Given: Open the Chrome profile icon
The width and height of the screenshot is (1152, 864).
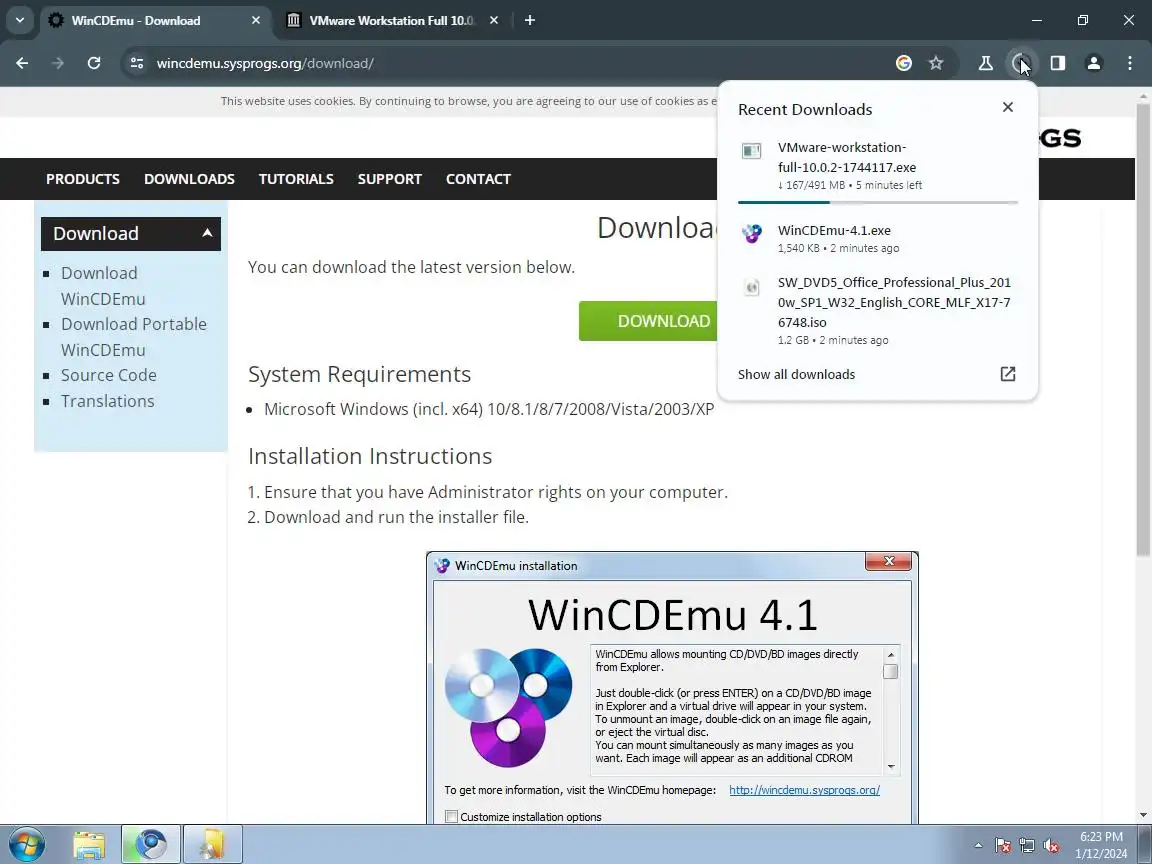Looking at the screenshot, I should [1093, 63].
